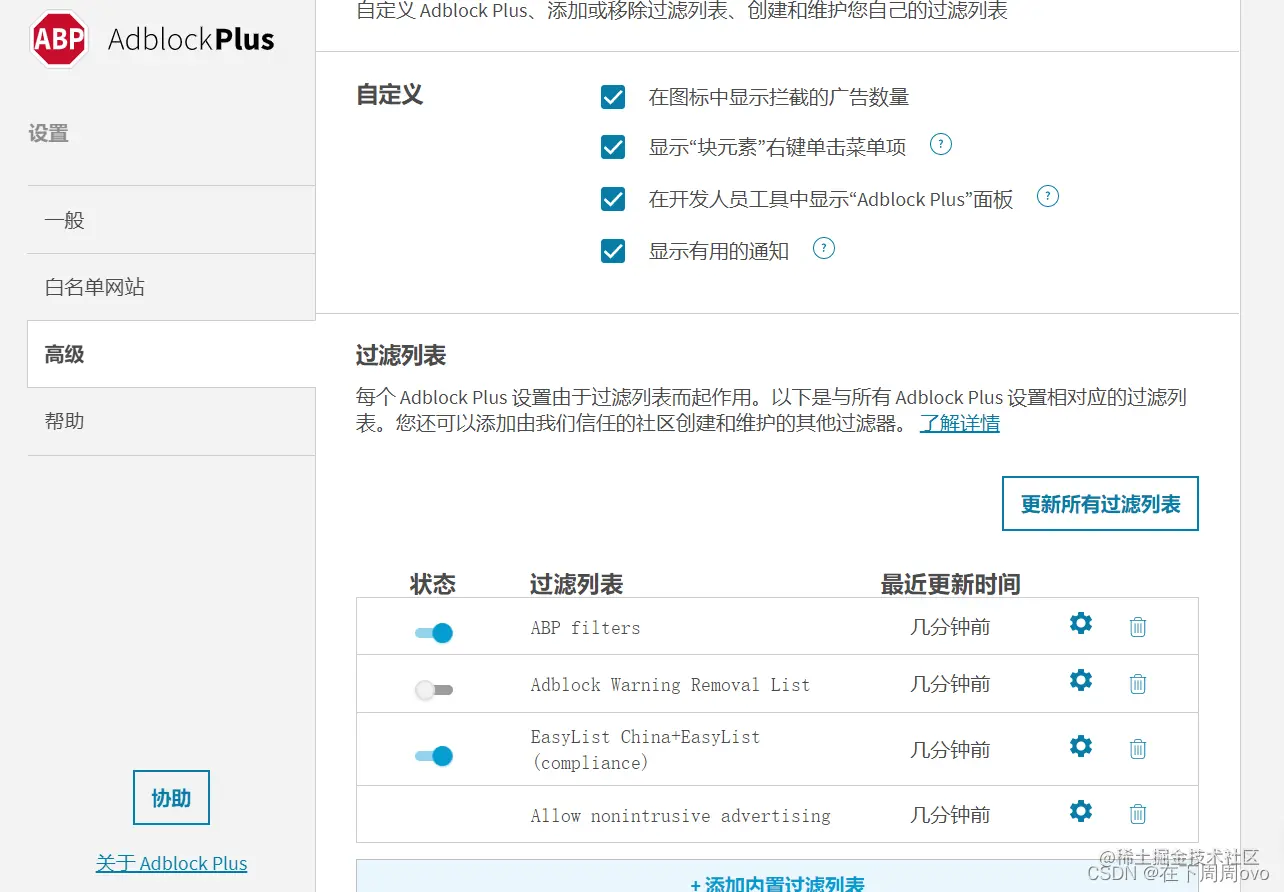Viewport: 1284px width, 892px height.
Task: Click the 最近更新时间 column header
Action: pos(950,584)
